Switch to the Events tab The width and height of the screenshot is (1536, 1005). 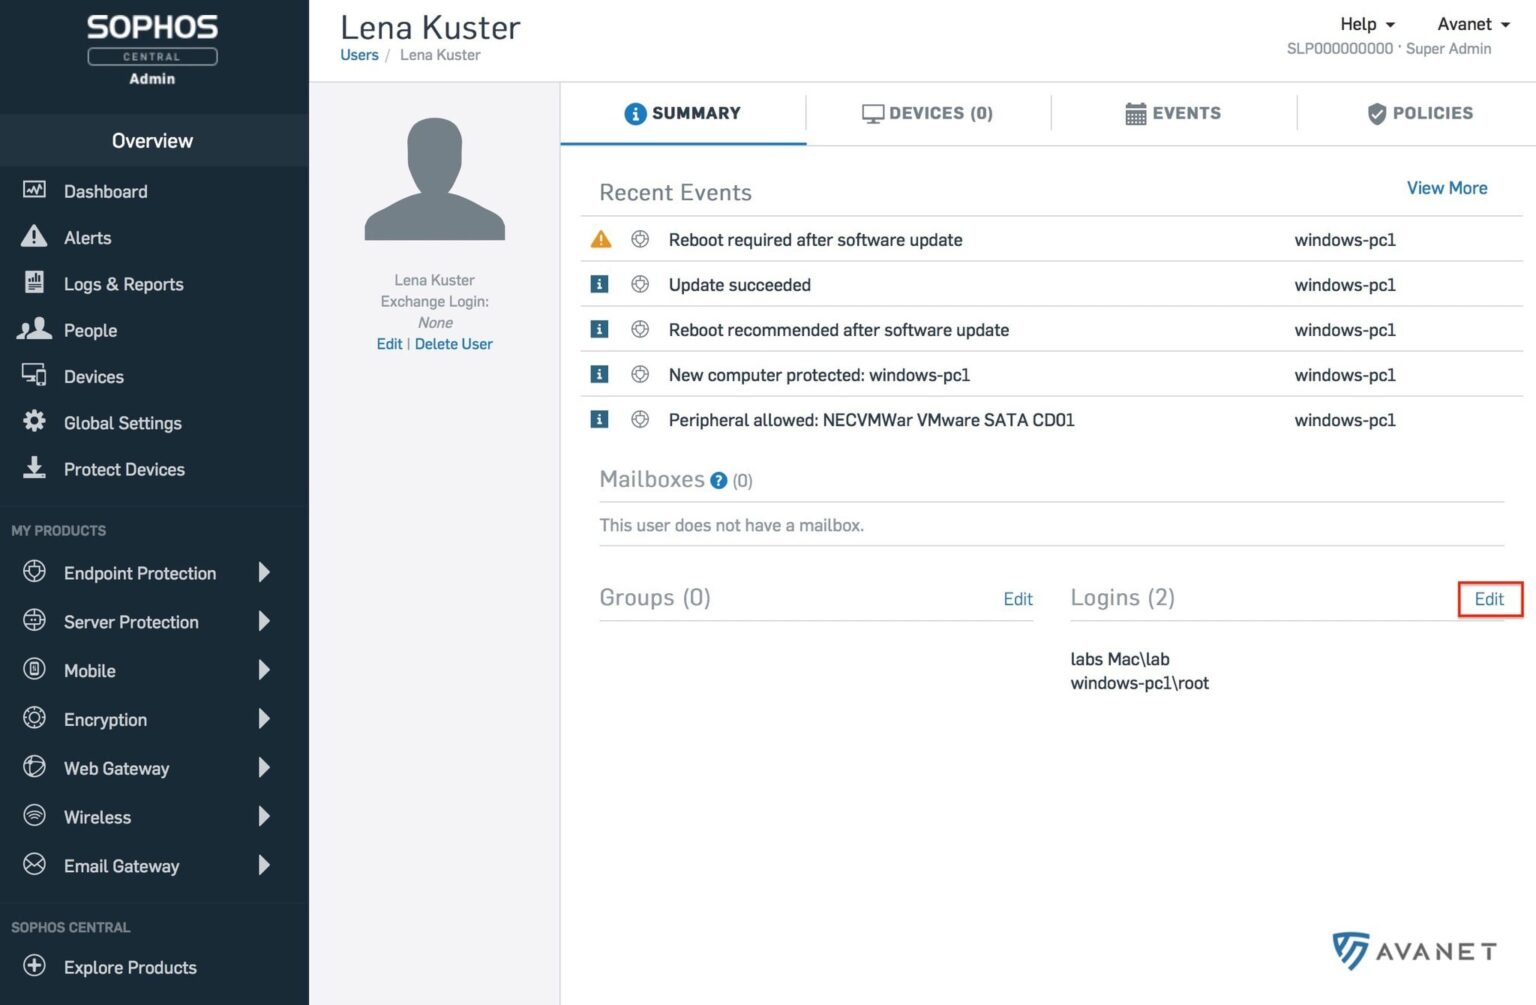click(x=1172, y=113)
